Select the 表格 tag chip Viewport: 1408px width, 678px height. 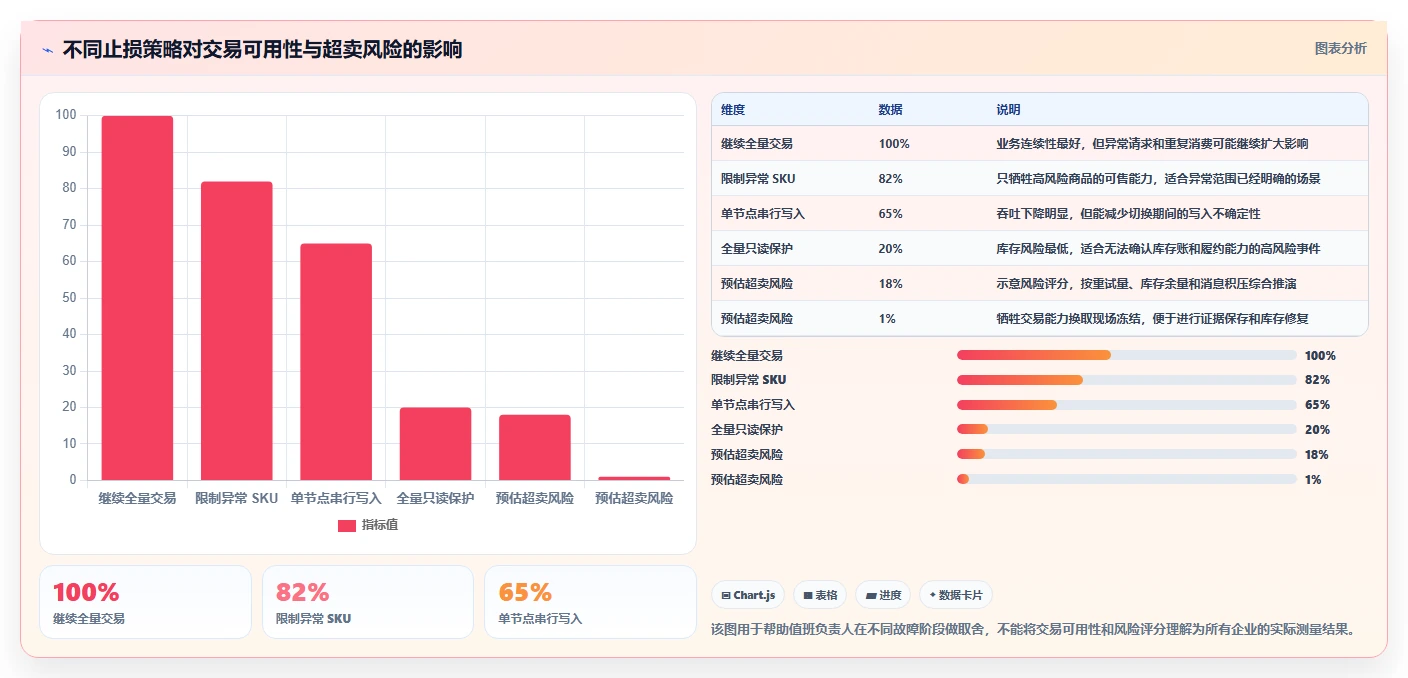pyautogui.click(x=820, y=595)
